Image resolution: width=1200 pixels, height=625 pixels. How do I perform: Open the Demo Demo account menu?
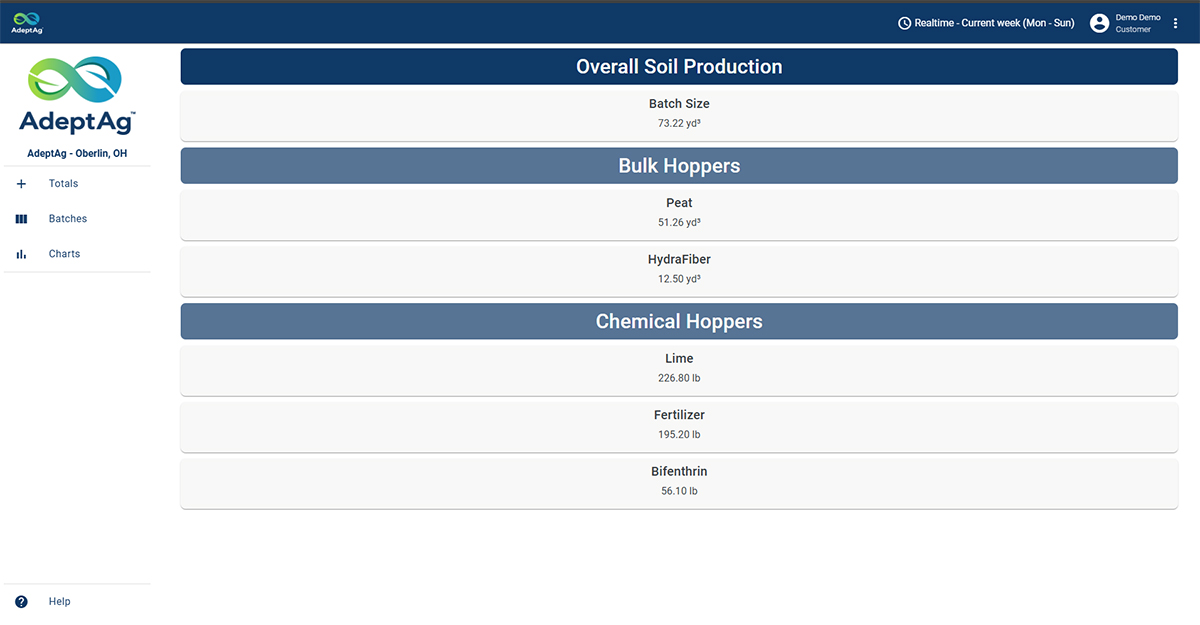[1137, 23]
